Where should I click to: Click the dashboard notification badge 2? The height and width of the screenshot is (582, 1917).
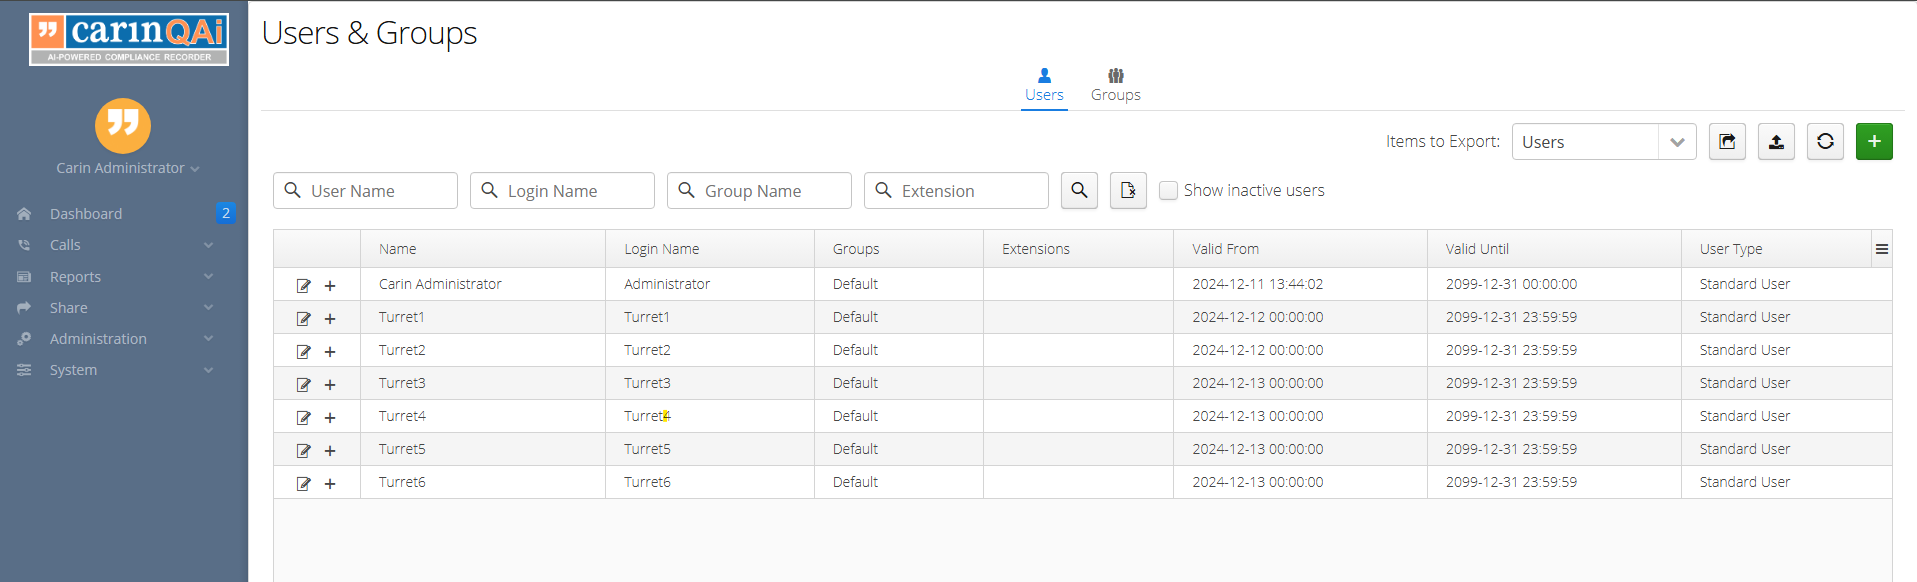(x=226, y=213)
